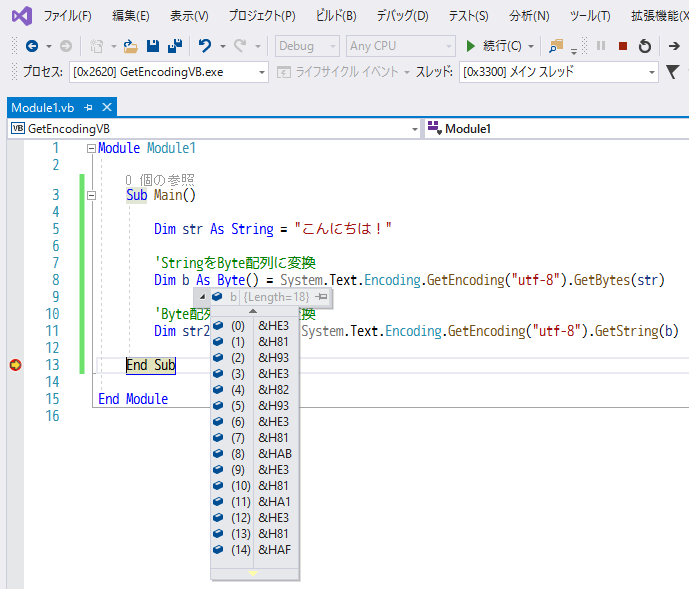Click the Open File folder icon
Image resolution: width=689 pixels, height=589 pixels.
(x=130, y=46)
